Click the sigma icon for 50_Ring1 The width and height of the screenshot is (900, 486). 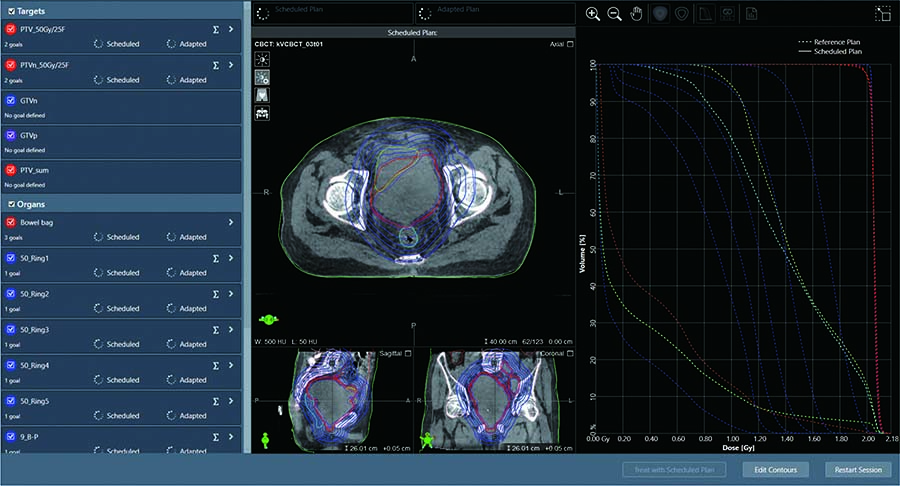[216, 258]
